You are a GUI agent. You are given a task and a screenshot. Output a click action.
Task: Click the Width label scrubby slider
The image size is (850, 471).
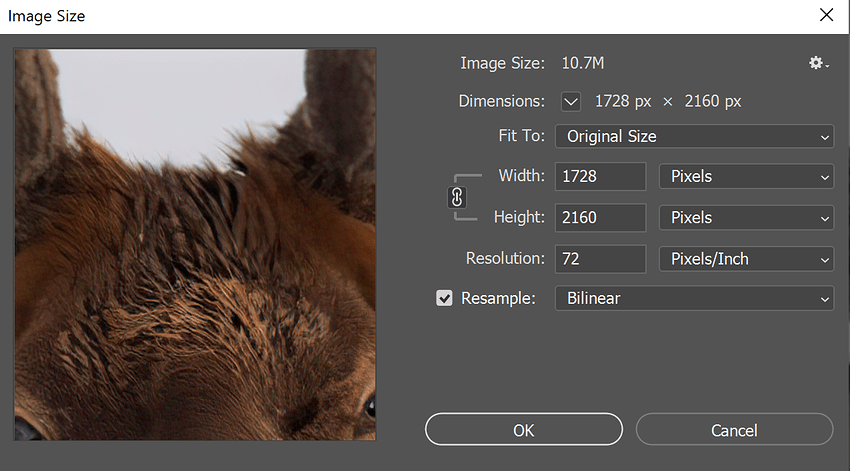pyautogui.click(x=521, y=176)
